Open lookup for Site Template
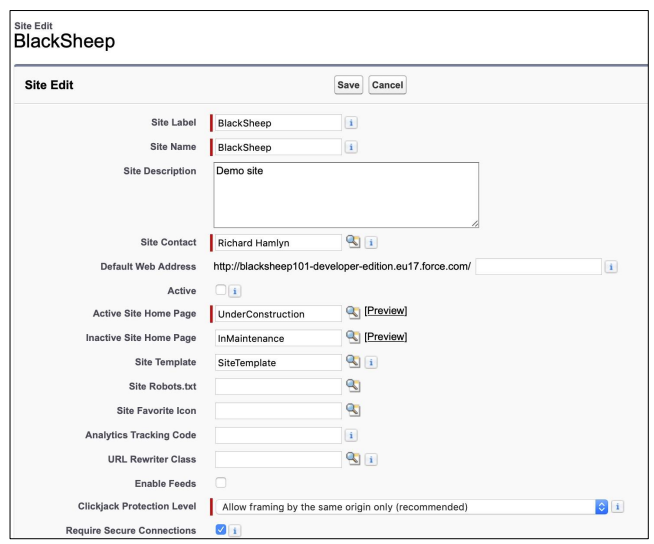 (x=353, y=361)
